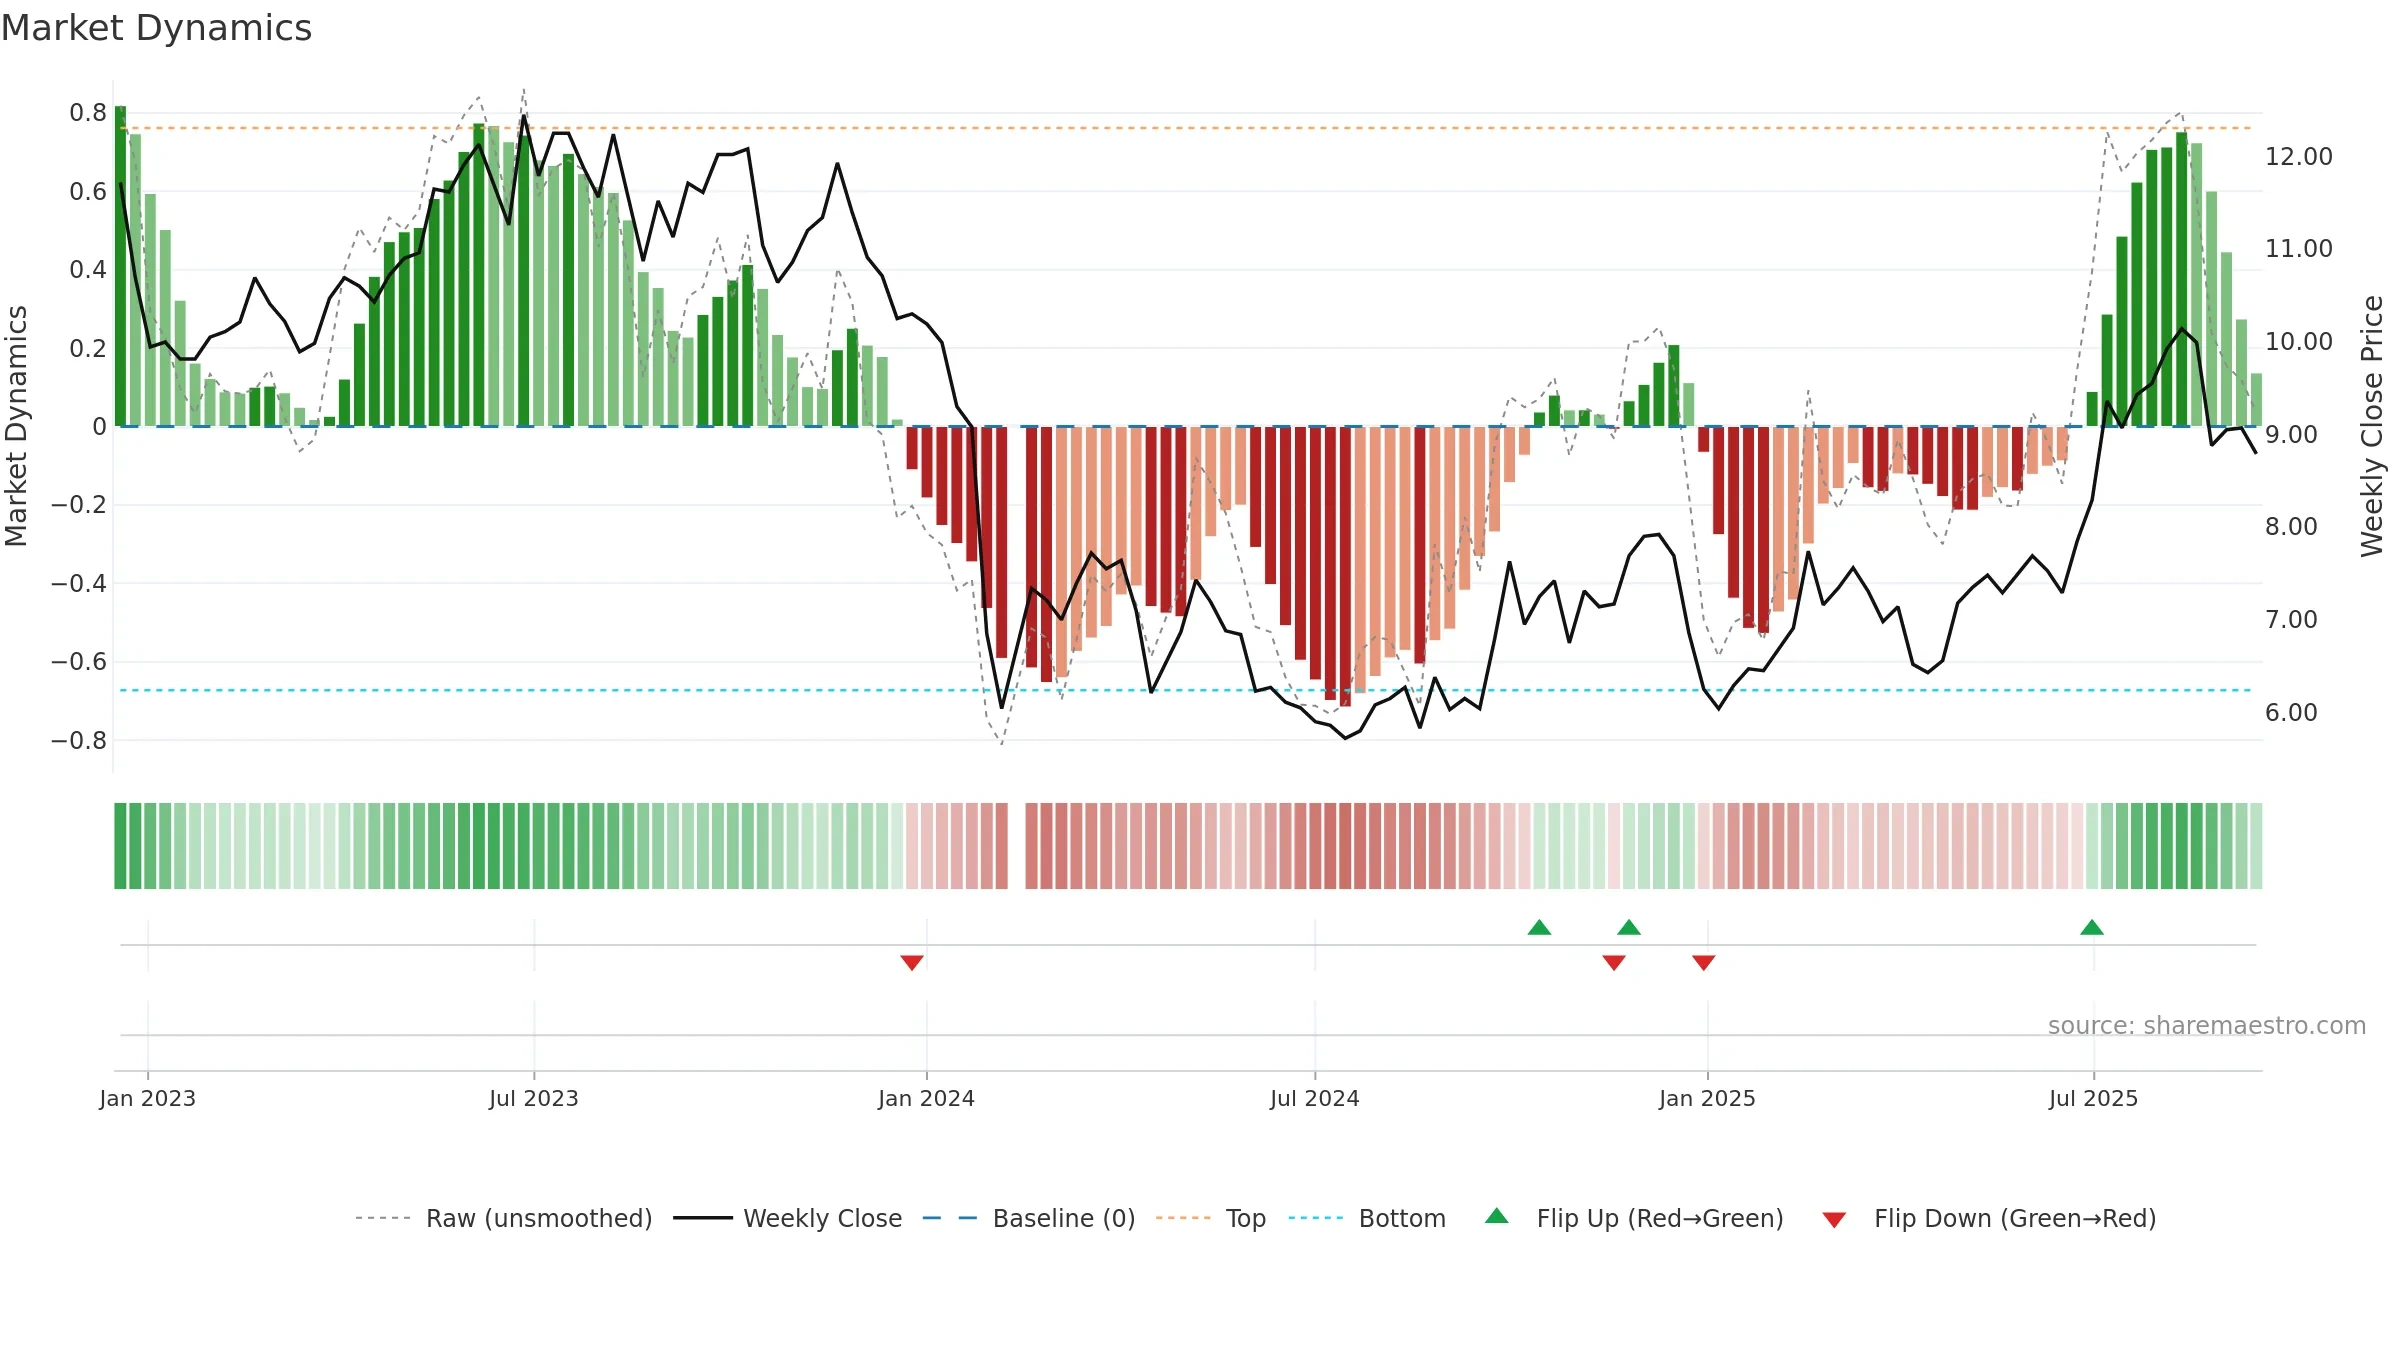Click the −0.8 left axis tick label

pos(79,740)
